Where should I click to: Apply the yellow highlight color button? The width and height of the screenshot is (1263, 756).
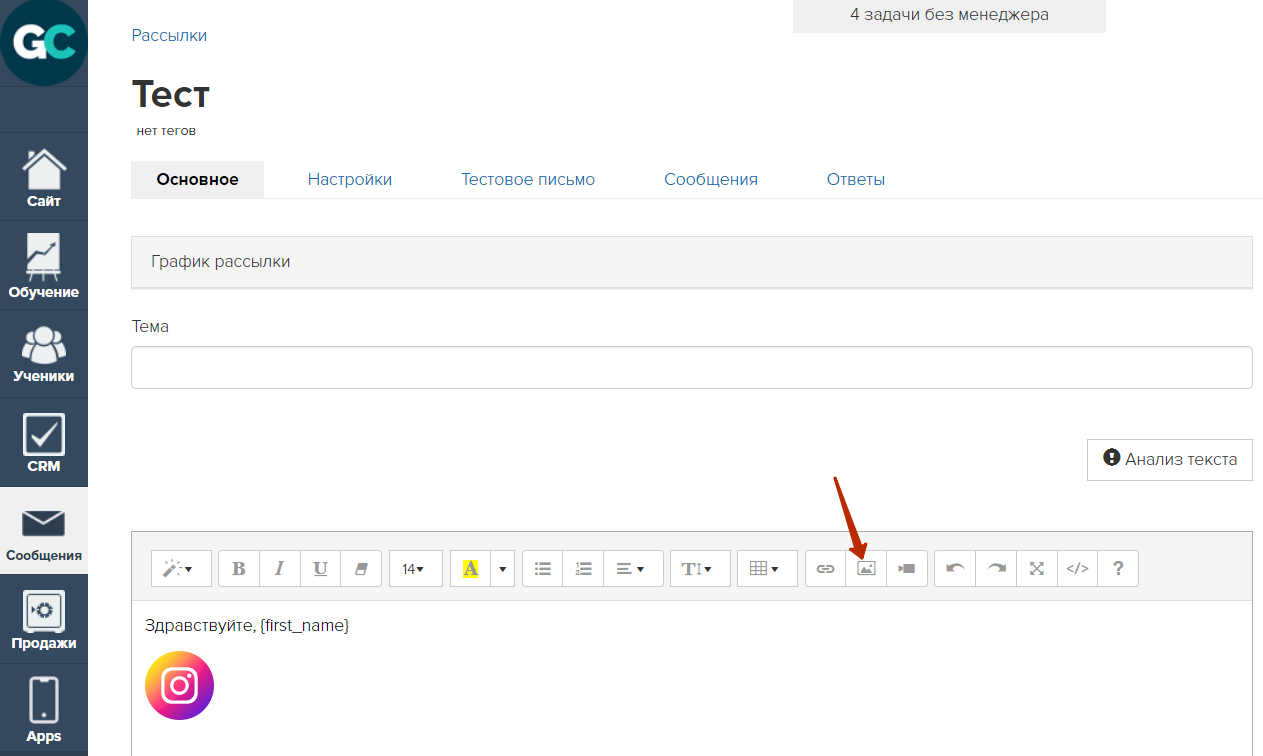tap(470, 568)
